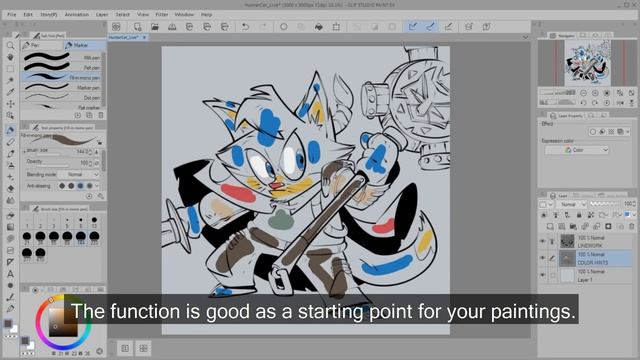Expand brush size plus indicator
Viewport: 640px width, 360px height.
click(x=24, y=151)
